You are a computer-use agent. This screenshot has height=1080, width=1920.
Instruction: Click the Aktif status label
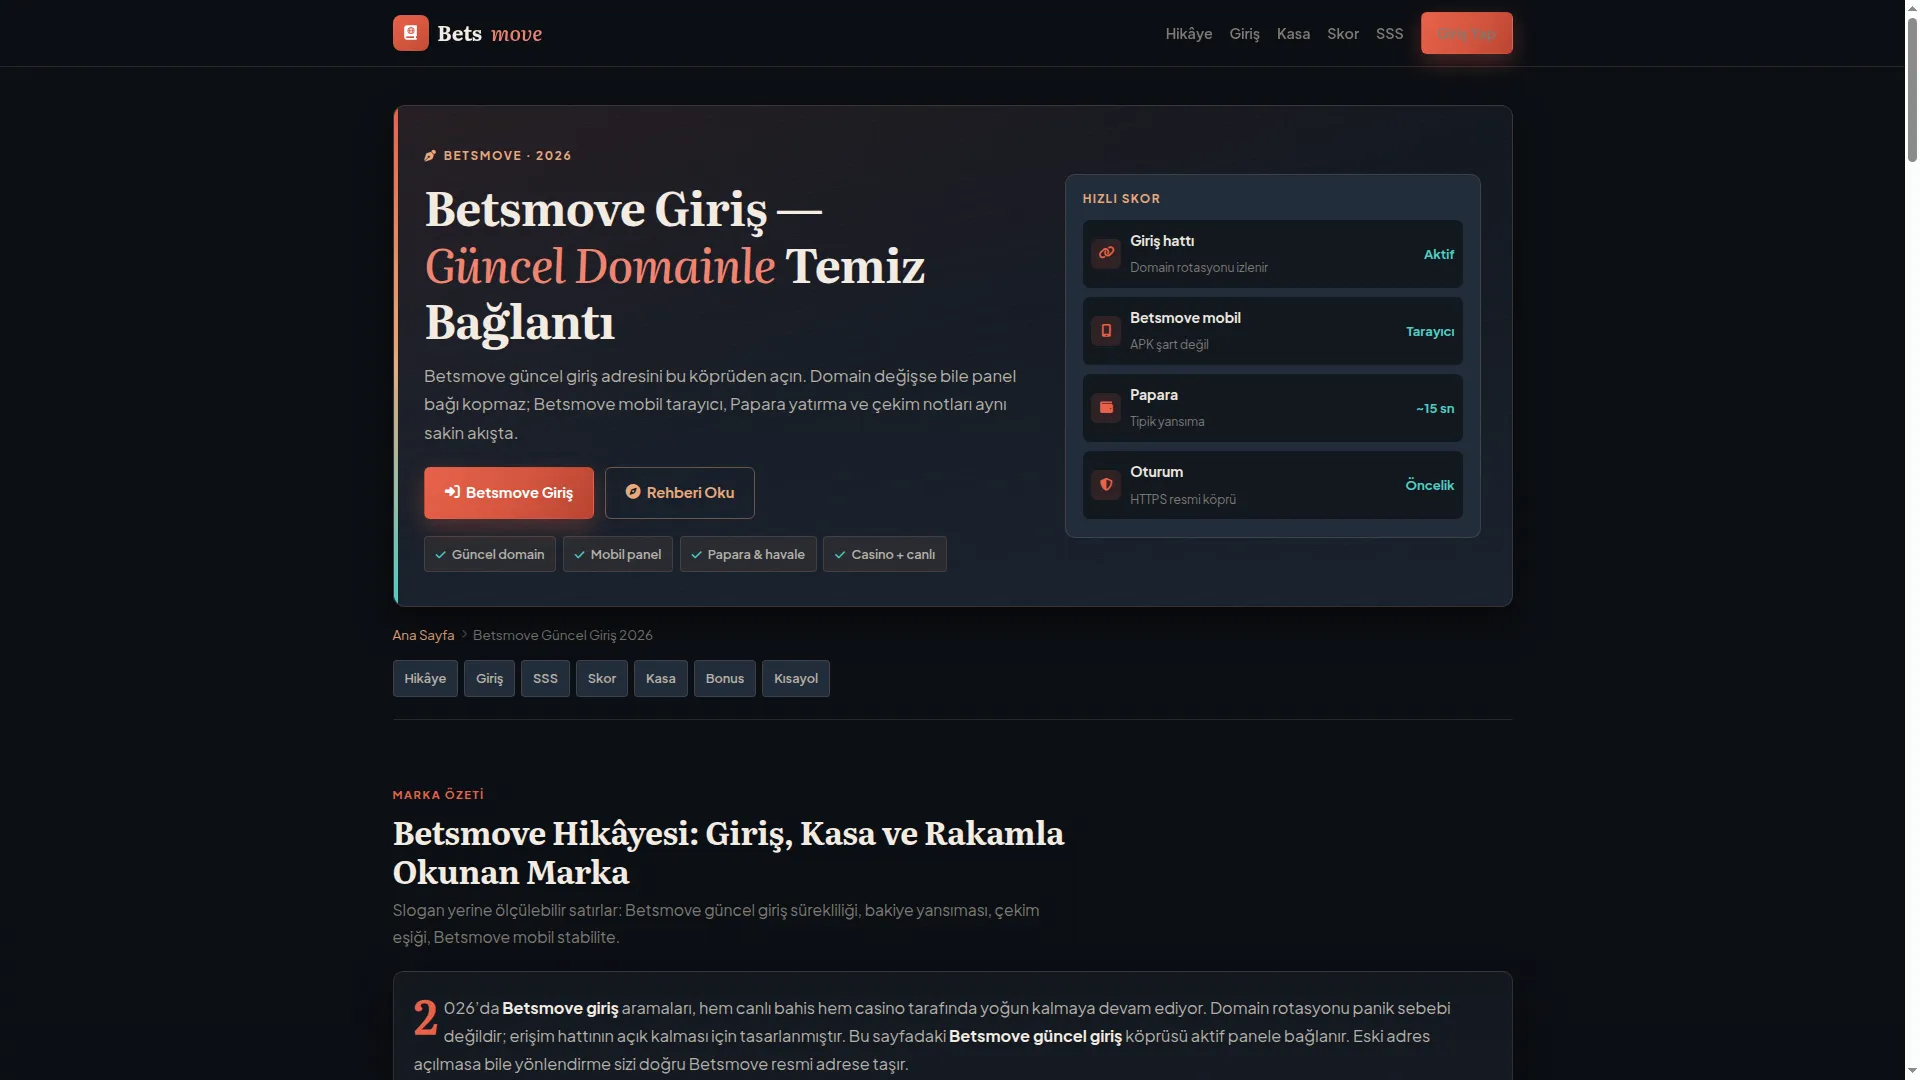click(1439, 254)
